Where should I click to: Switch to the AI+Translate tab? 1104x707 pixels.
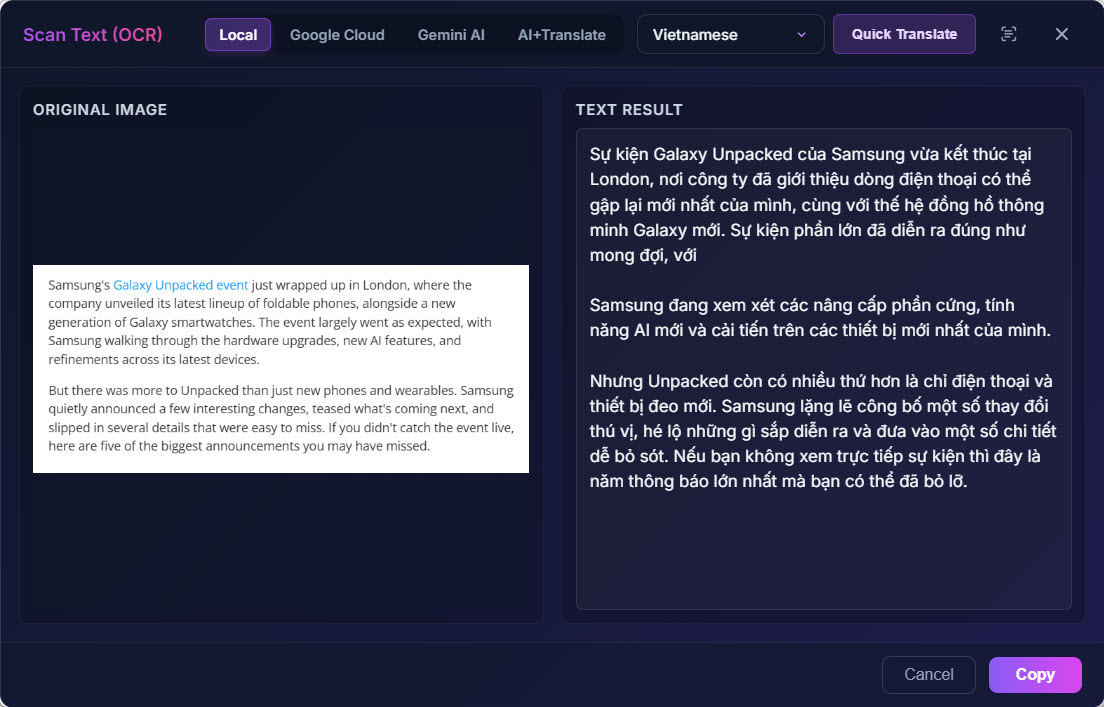[x=562, y=35]
